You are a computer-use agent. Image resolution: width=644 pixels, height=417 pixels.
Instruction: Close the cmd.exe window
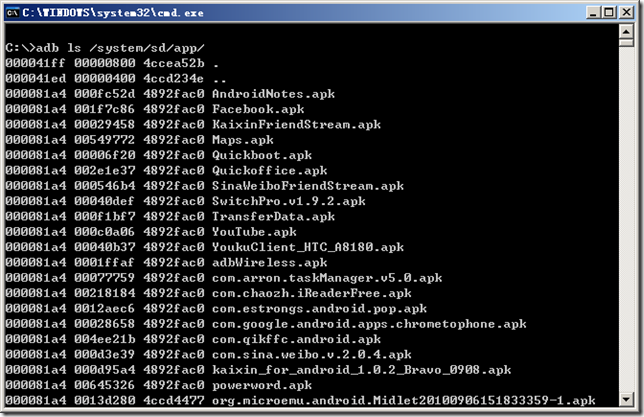pos(626,13)
